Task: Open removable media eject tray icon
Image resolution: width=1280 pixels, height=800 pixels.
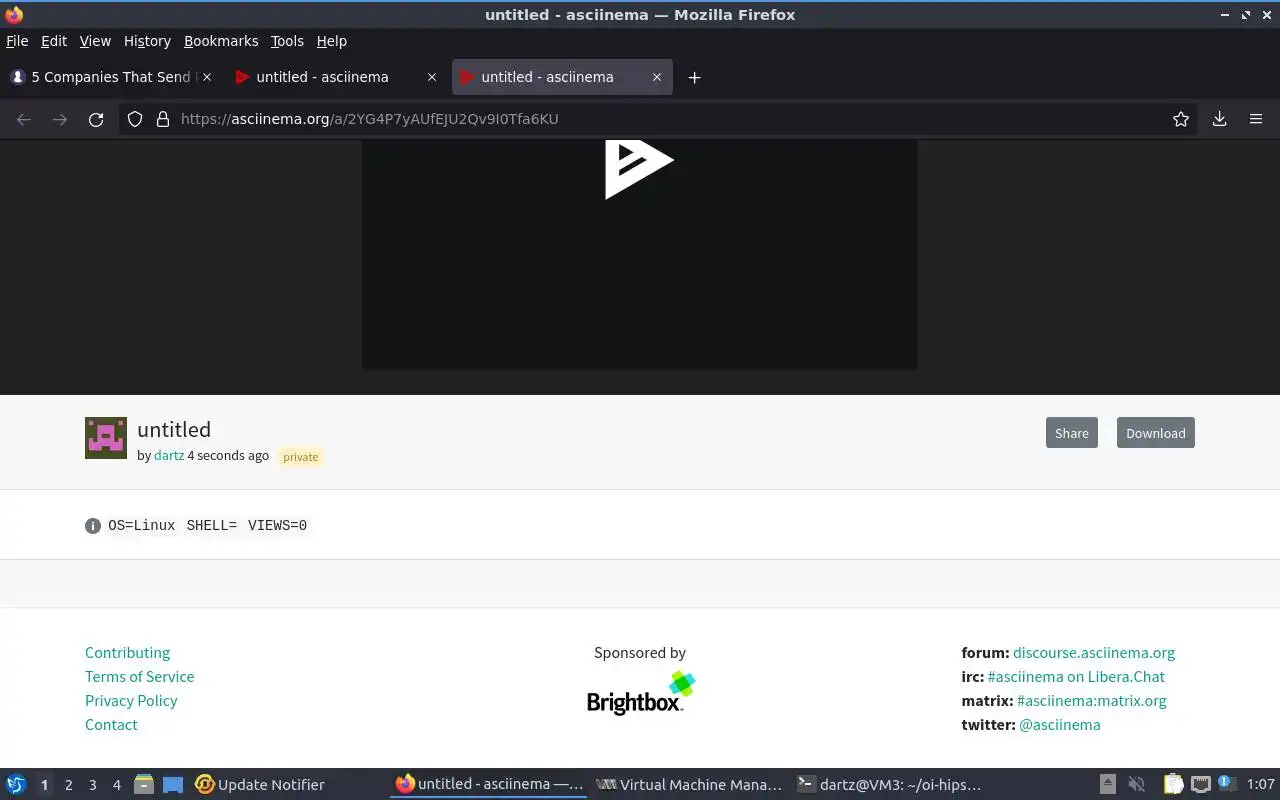Action: pyautogui.click(x=1108, y=785)
